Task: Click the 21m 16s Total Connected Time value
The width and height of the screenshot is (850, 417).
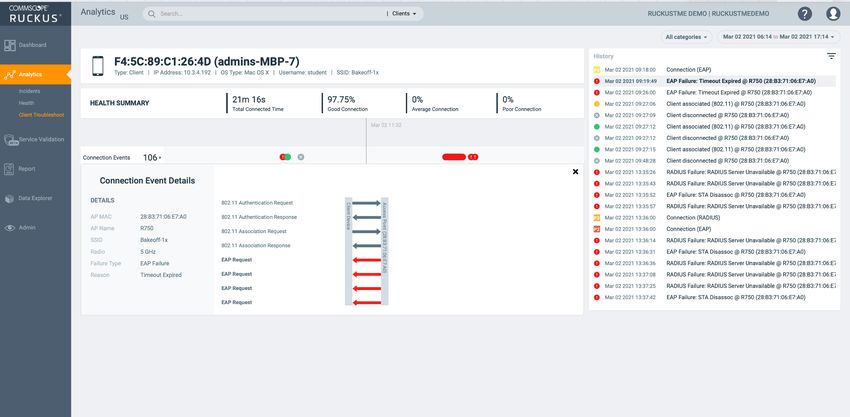Action: point(248,100)
